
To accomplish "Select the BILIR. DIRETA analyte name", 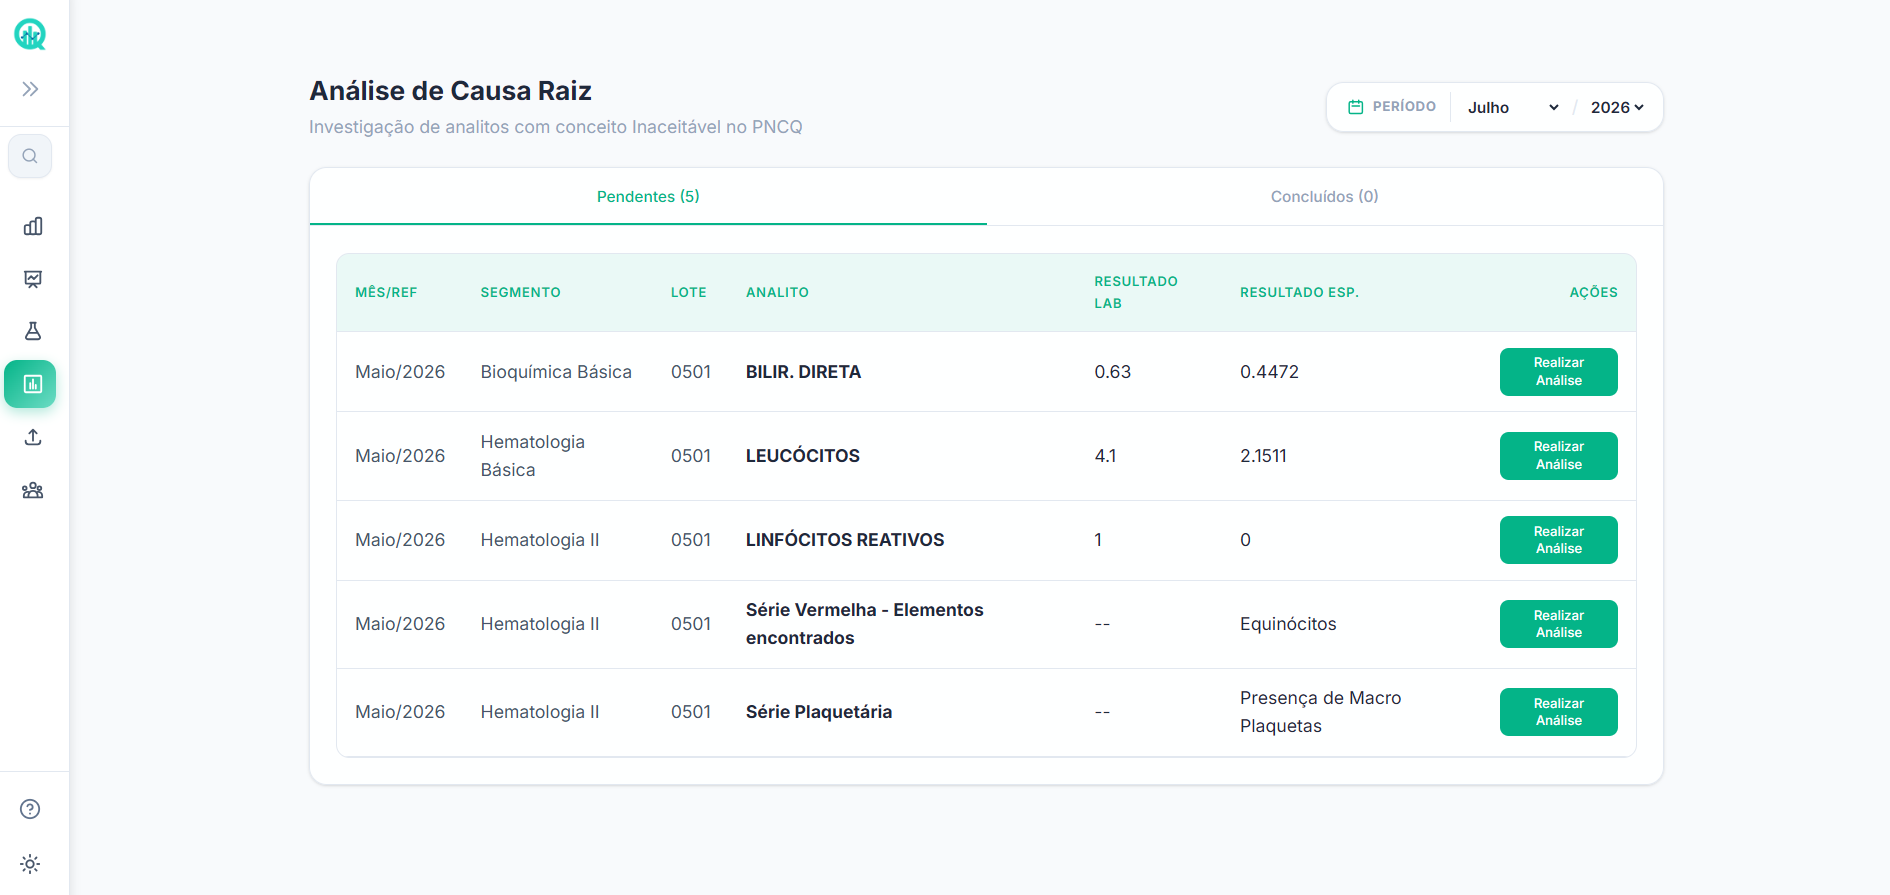I will [803, 372].
